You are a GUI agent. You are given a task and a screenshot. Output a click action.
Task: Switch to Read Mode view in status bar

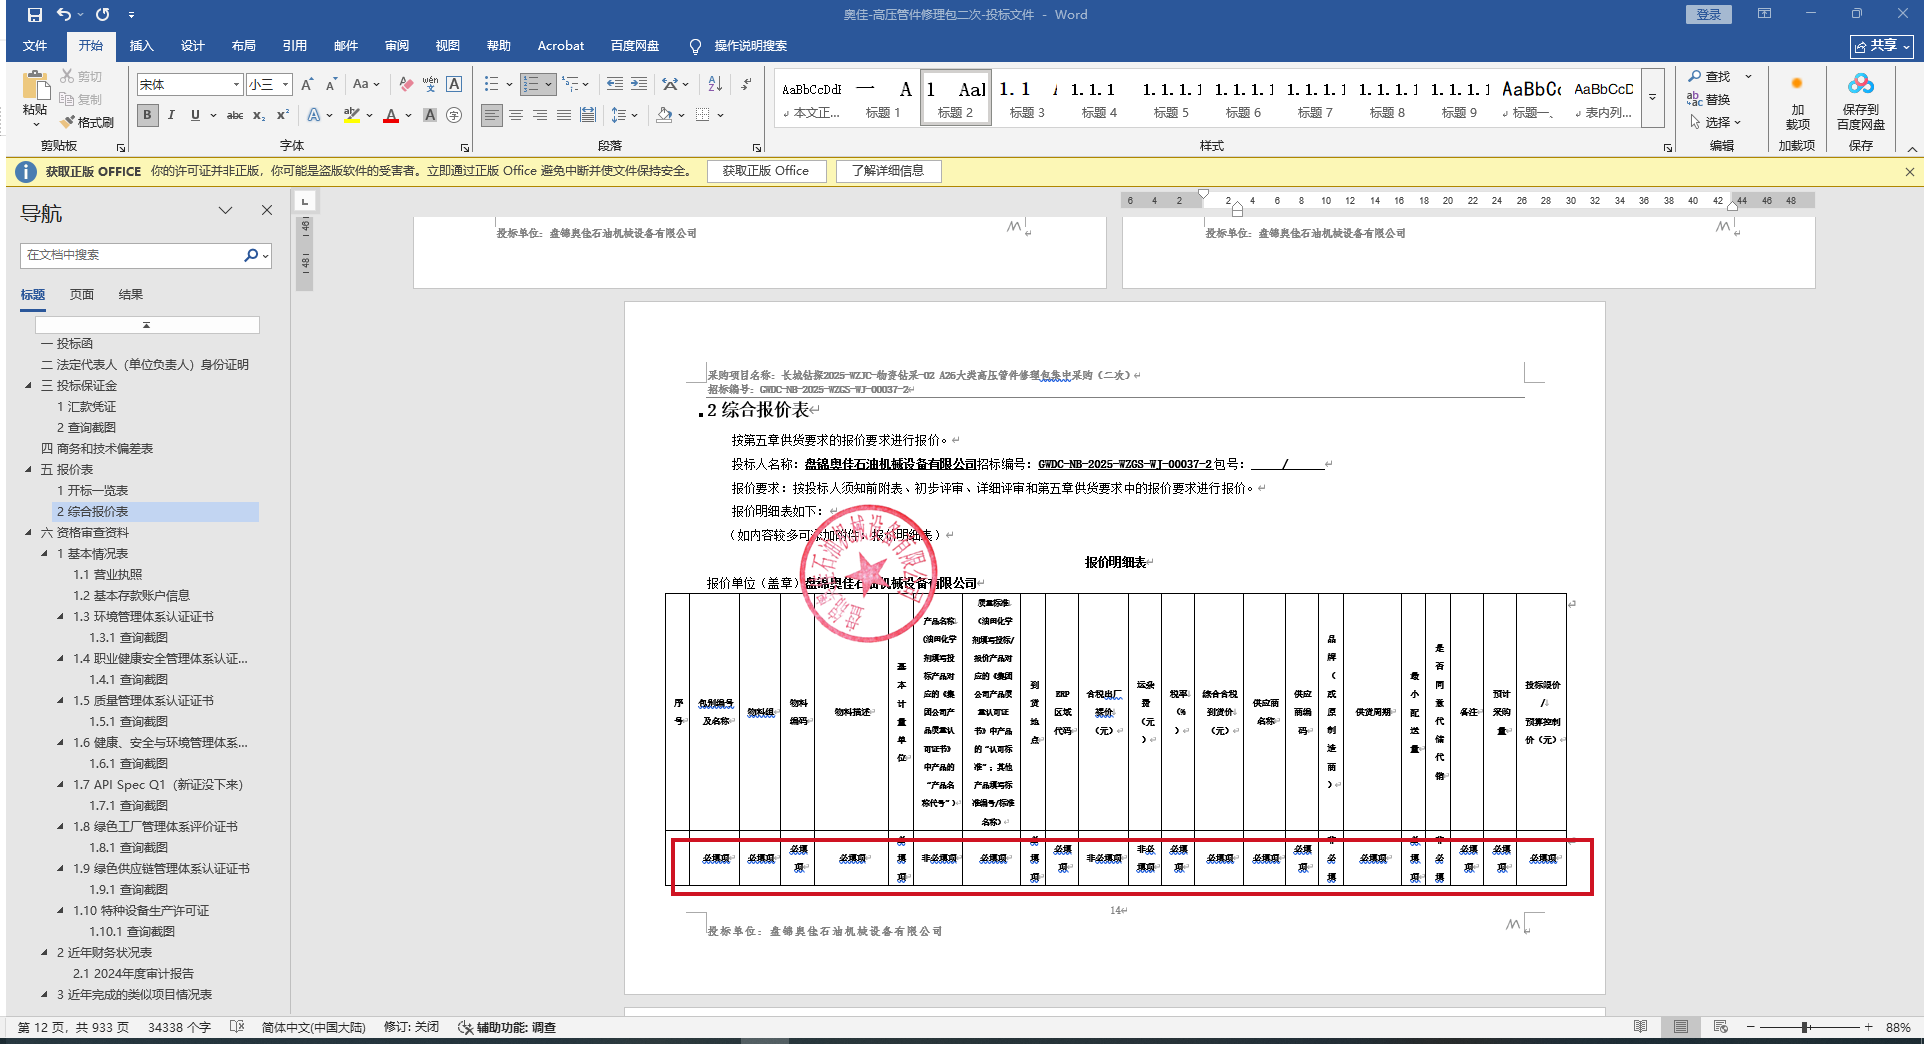point(1640,1027)
